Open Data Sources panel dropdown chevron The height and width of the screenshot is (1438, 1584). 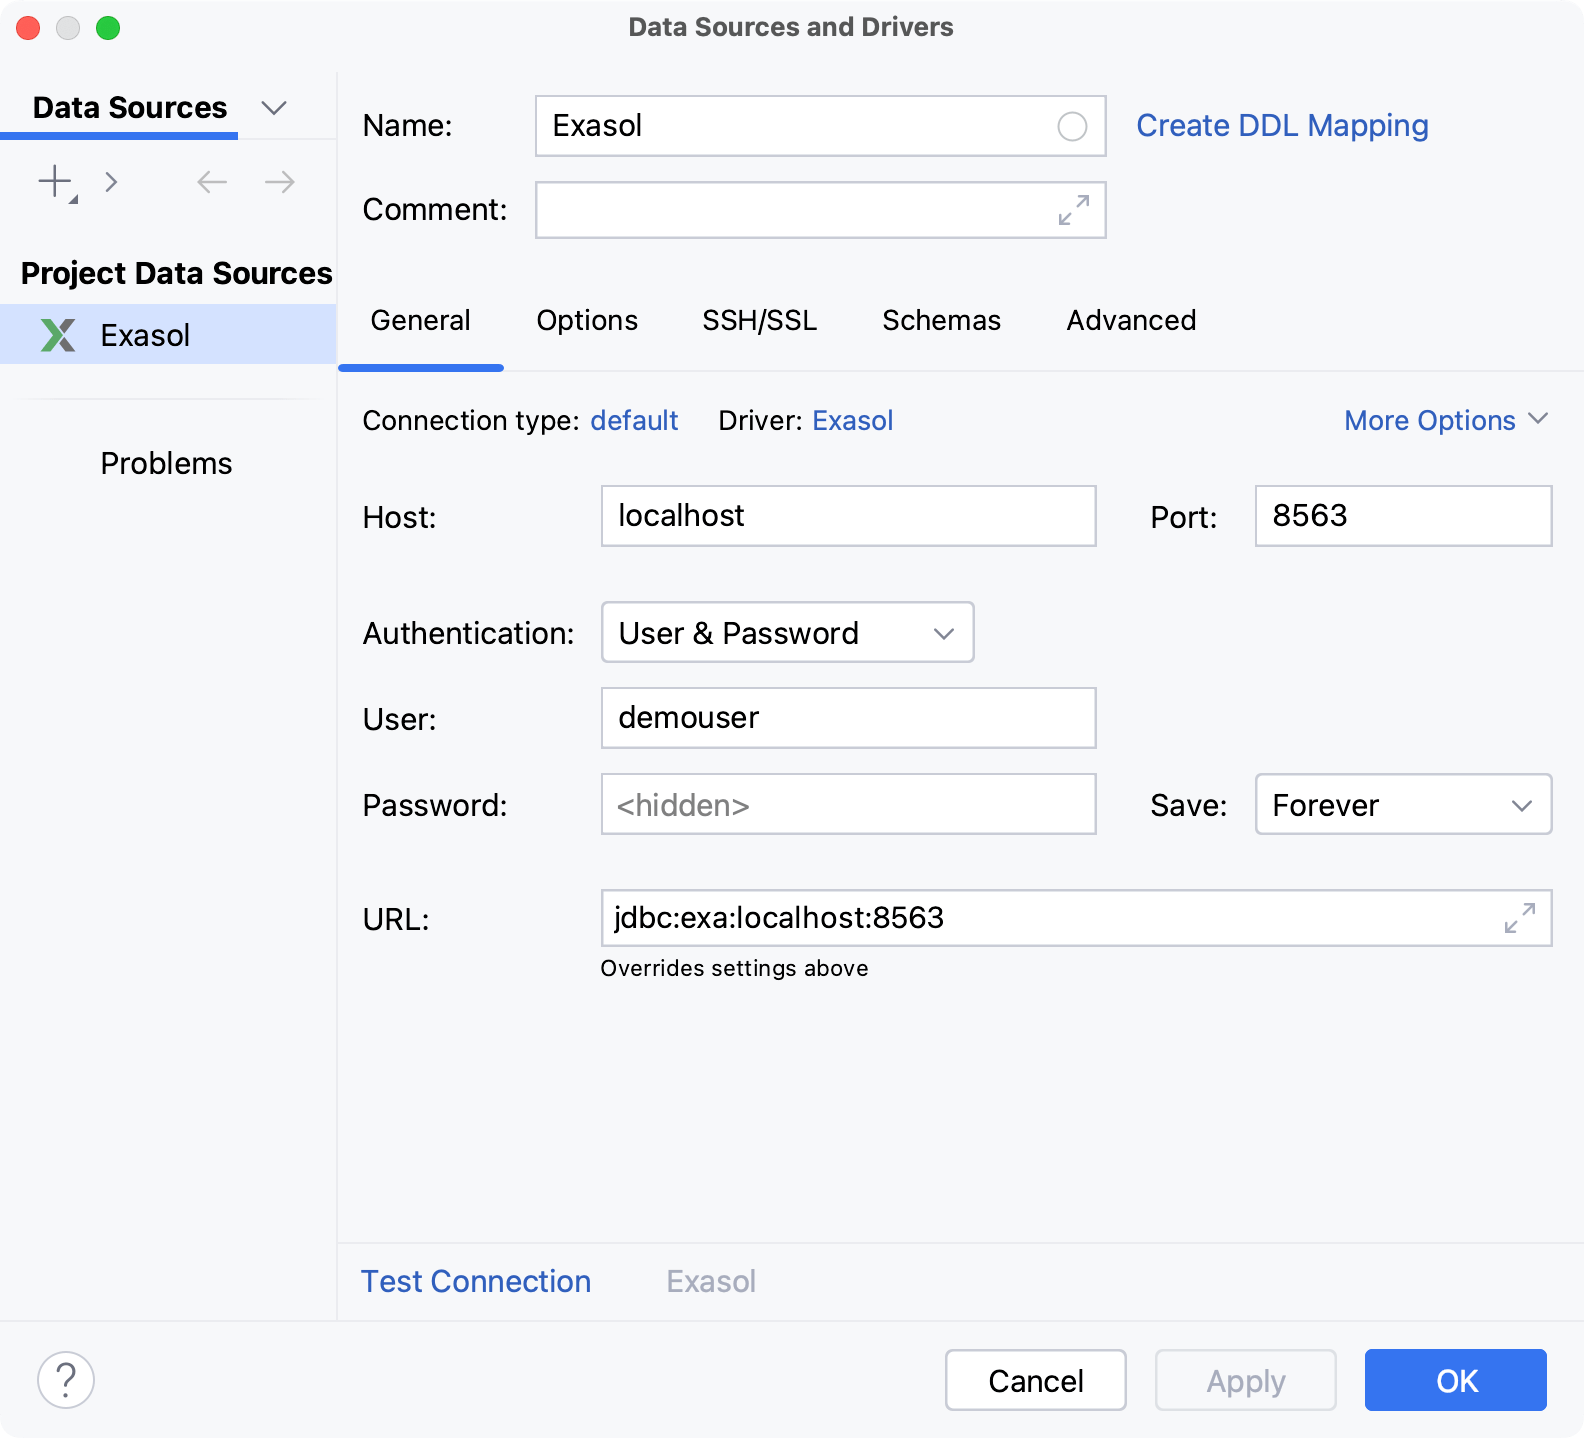click(x=274, y=108)
